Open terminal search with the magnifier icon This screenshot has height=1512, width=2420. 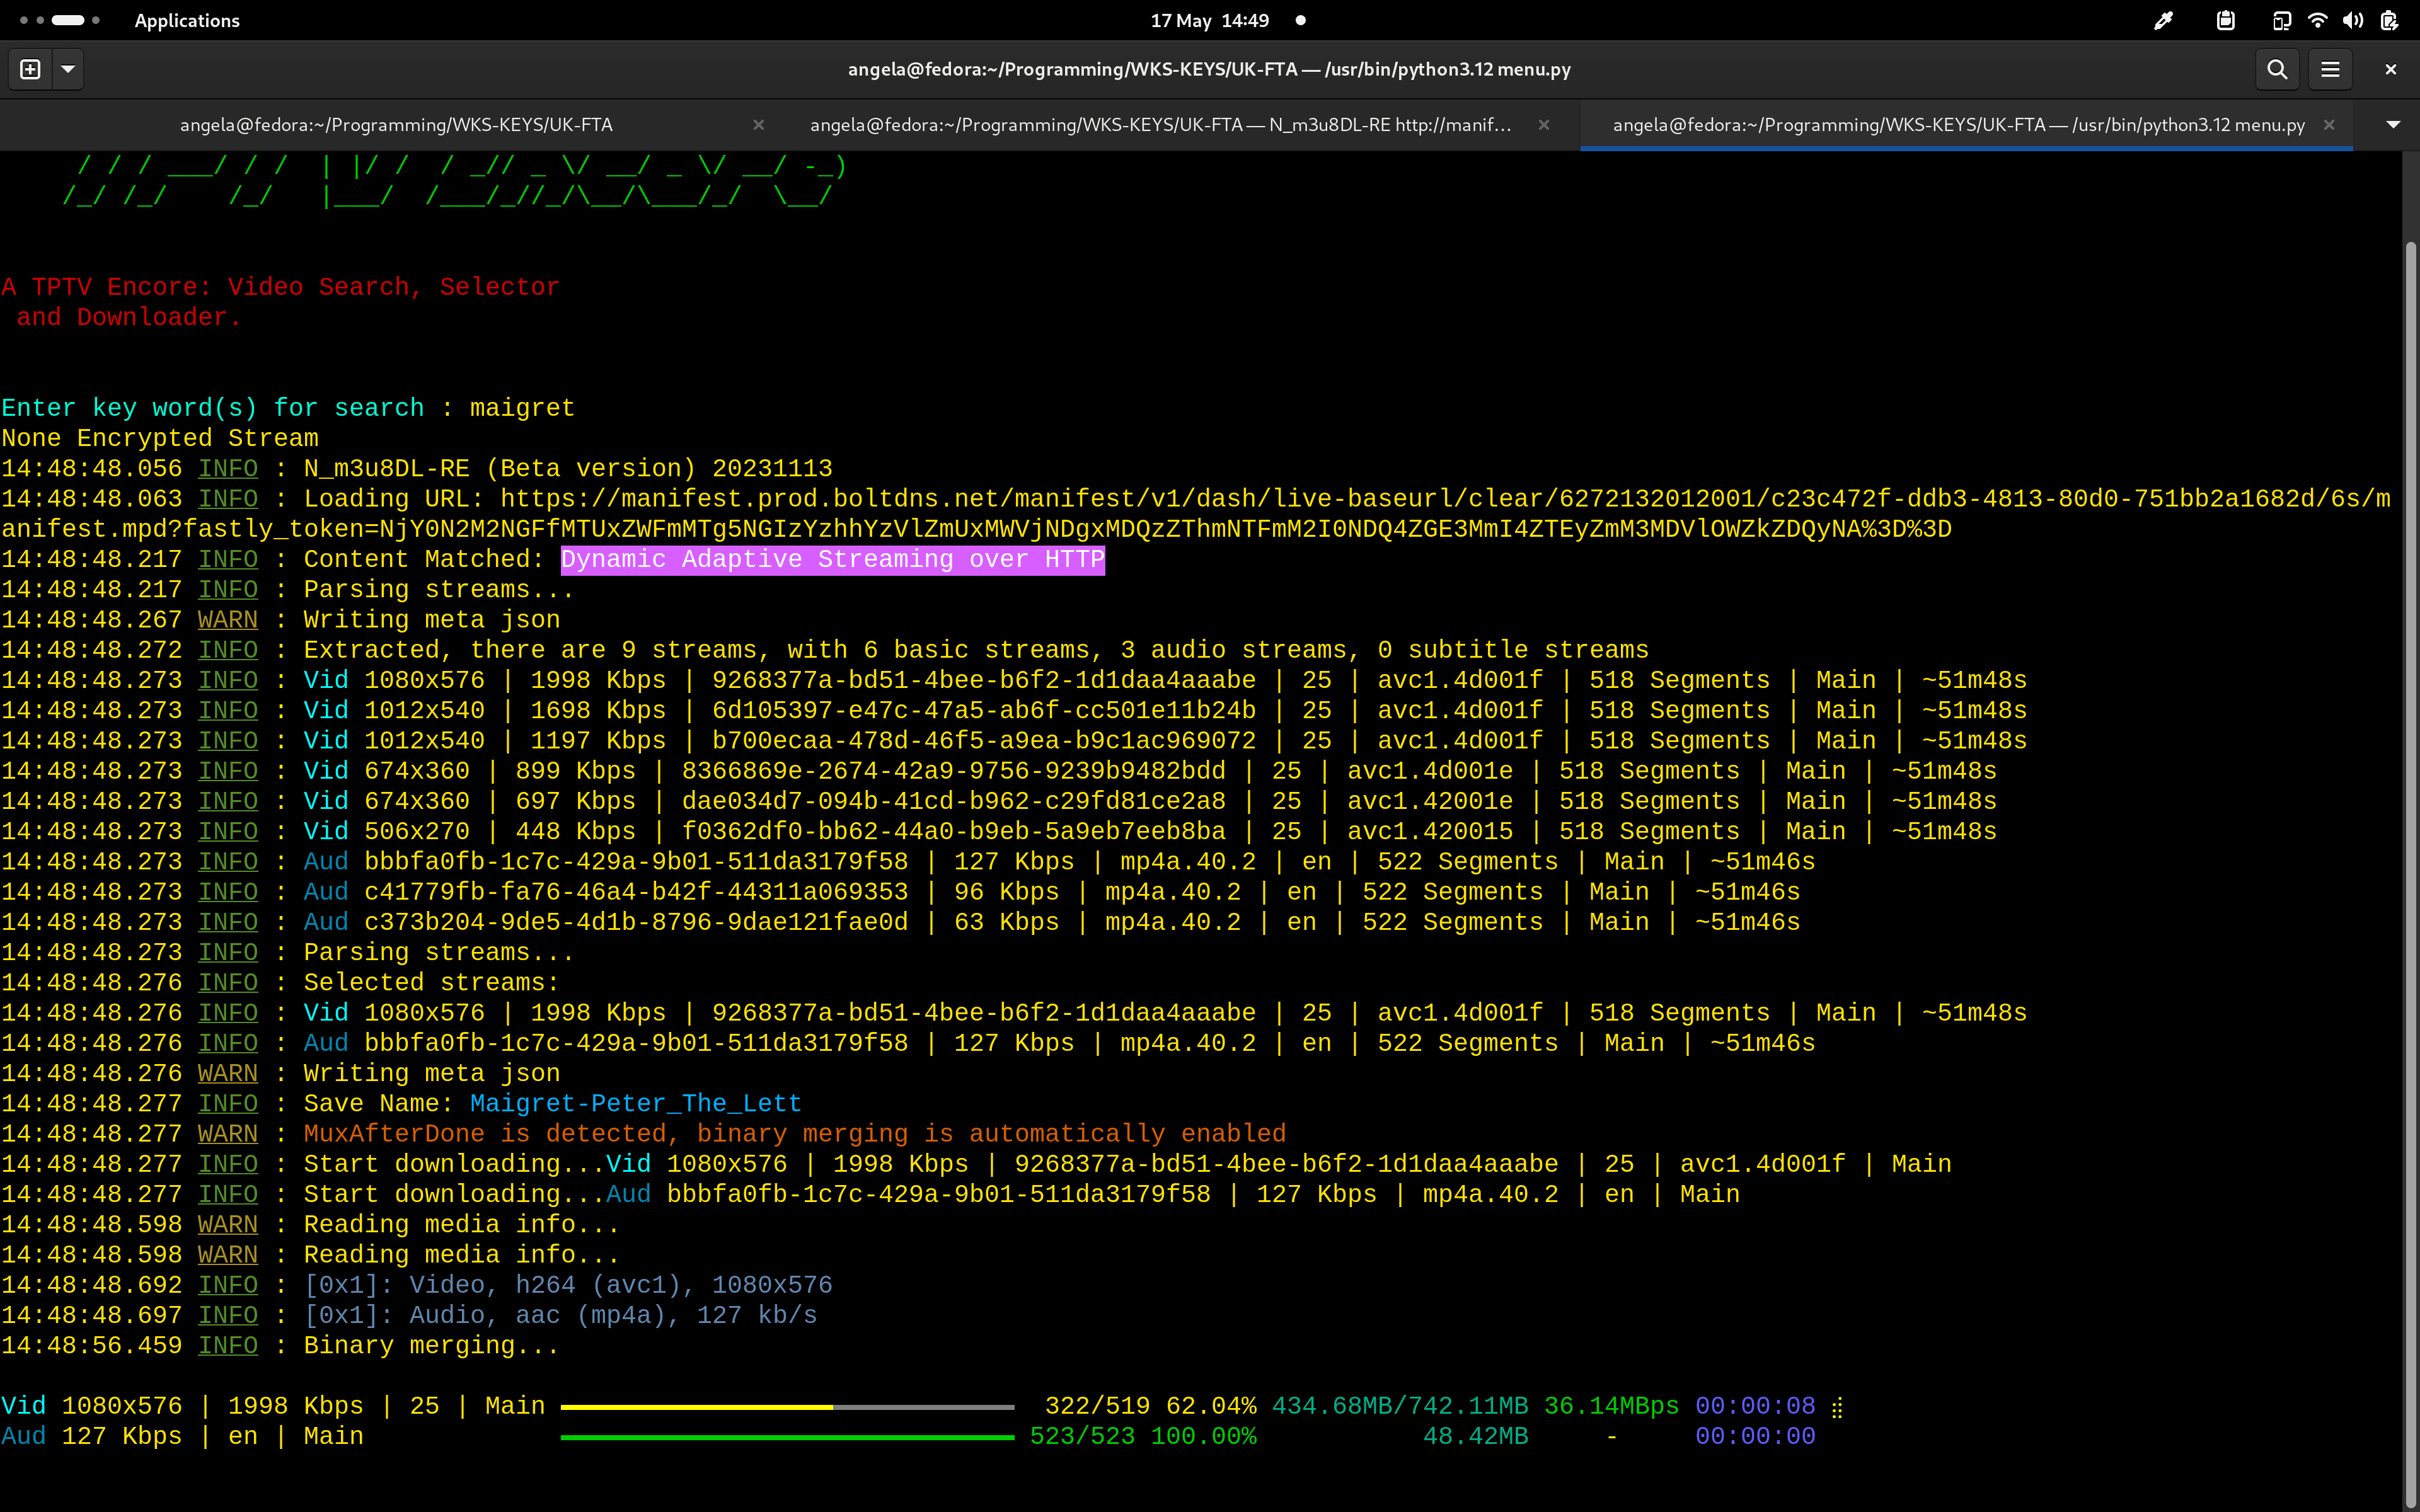point(2277,69)
